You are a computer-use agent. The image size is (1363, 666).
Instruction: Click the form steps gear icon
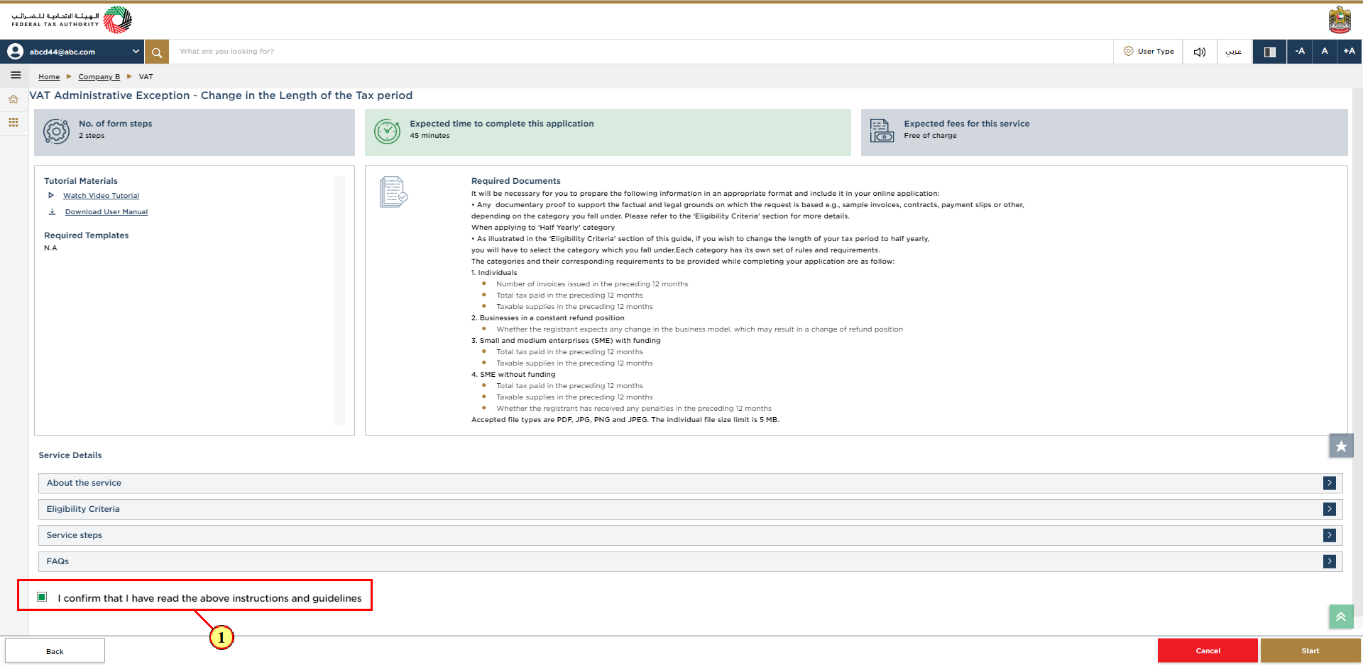tap(56, 130)
